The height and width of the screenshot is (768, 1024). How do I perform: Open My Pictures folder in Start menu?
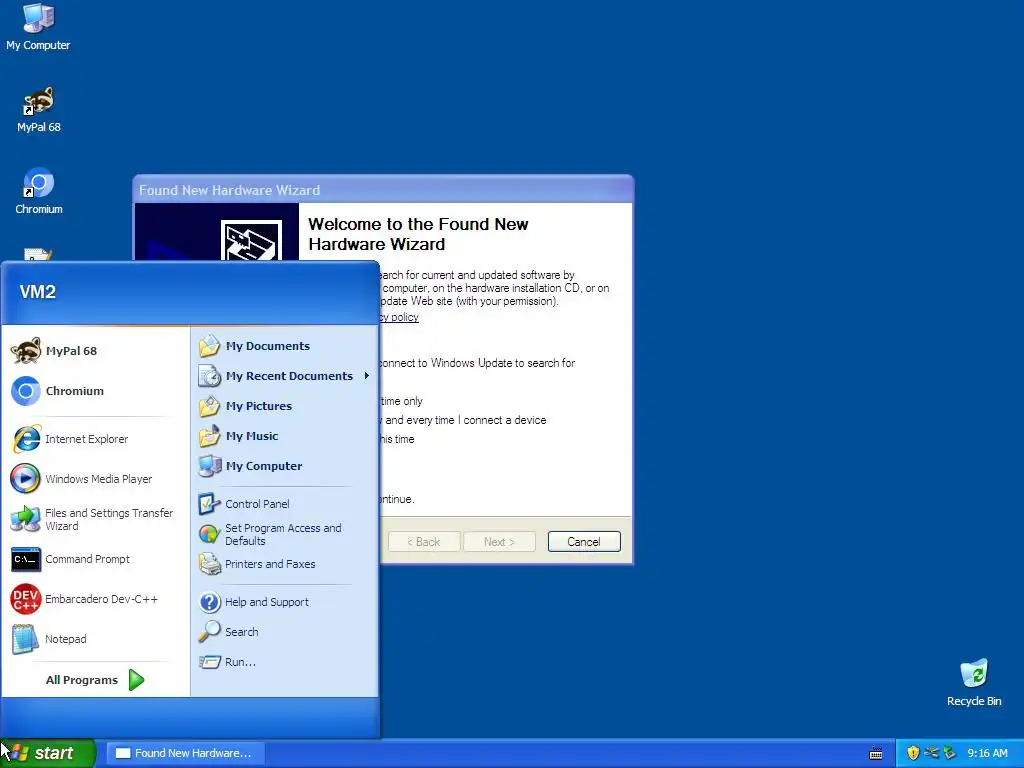[284, 406]
